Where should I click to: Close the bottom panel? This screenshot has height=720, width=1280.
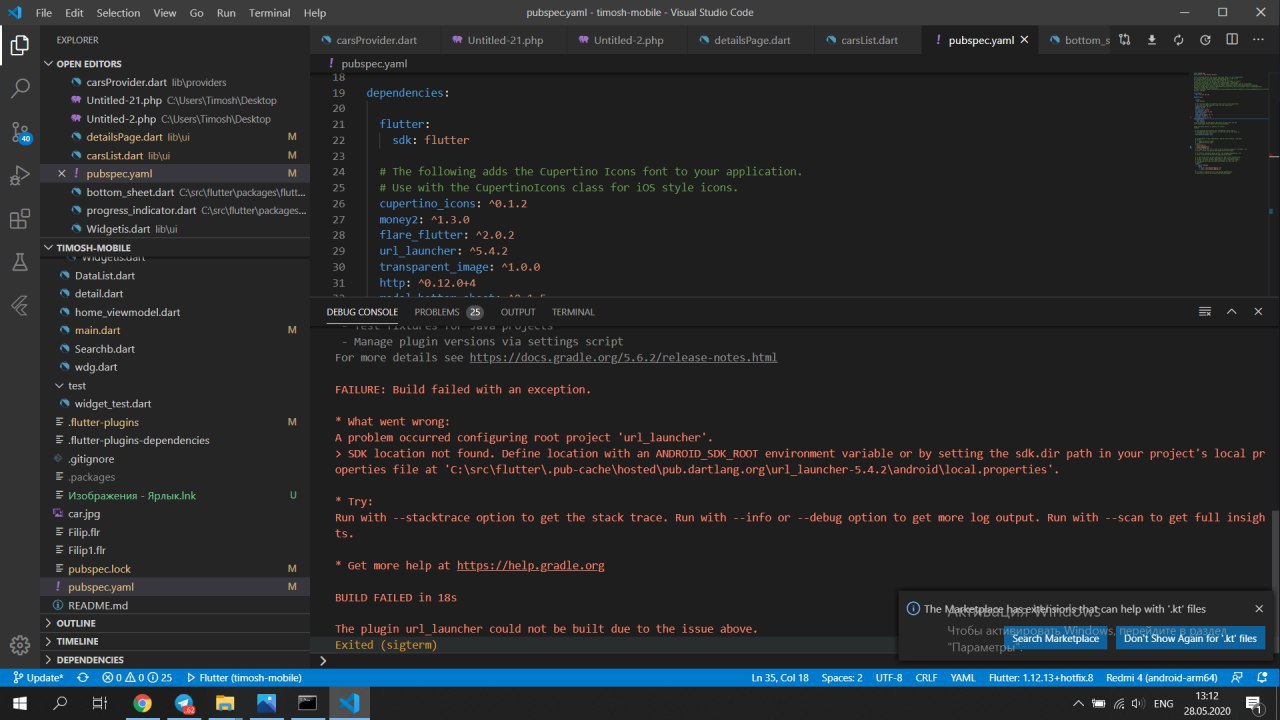tap(1258, 312)
